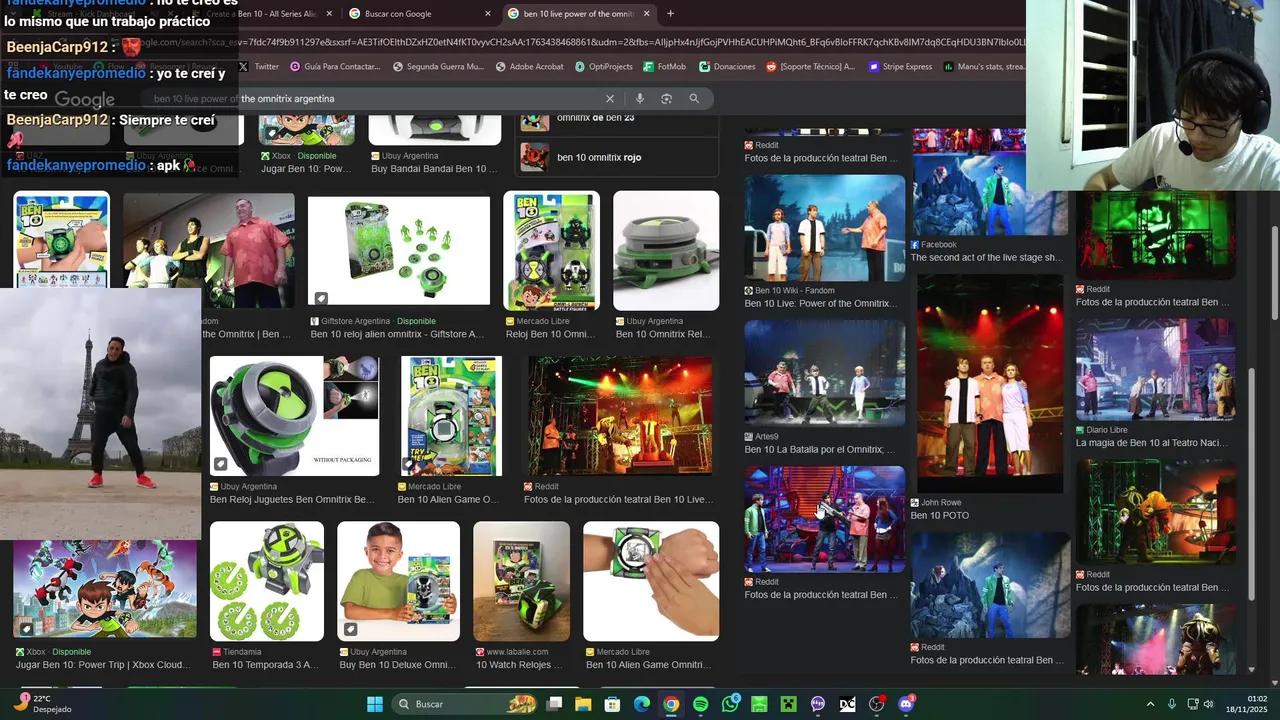
Task: Open labalie.com '10 Watch Relojes' image
Action: click(521, 581)
